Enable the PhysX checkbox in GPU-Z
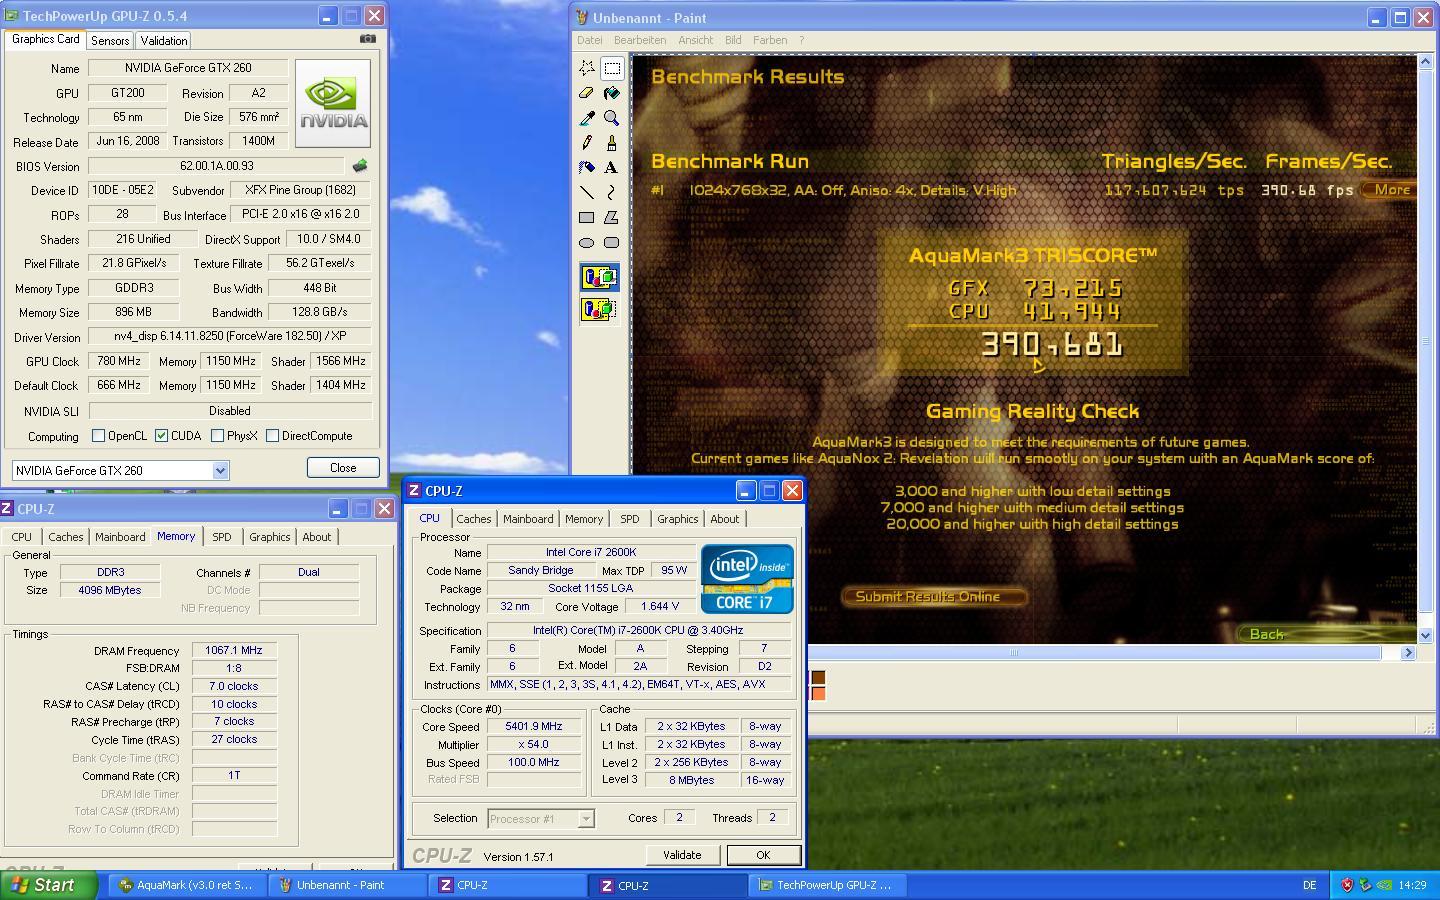 (x=216, y=436)
